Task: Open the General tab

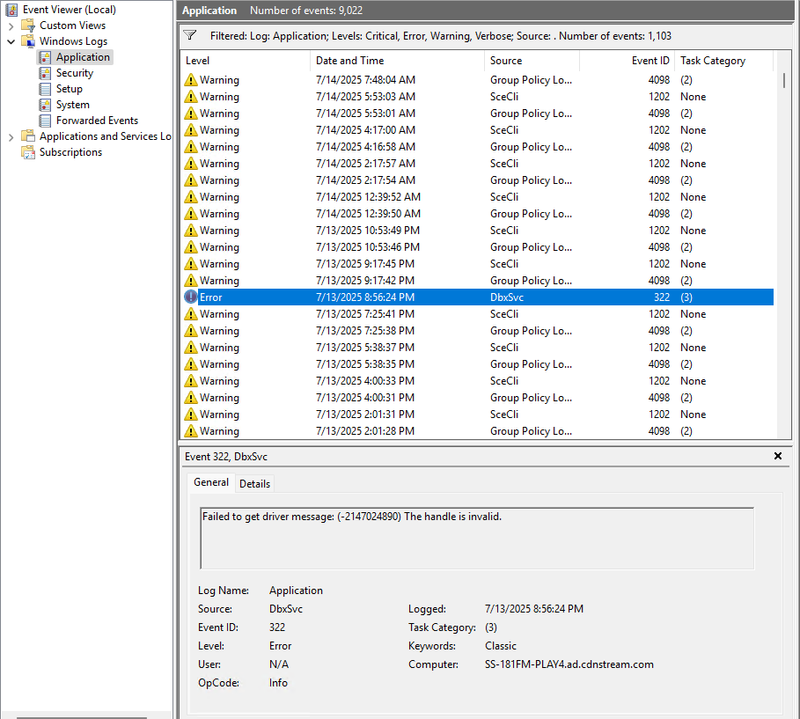Action: tap(211, 482)
